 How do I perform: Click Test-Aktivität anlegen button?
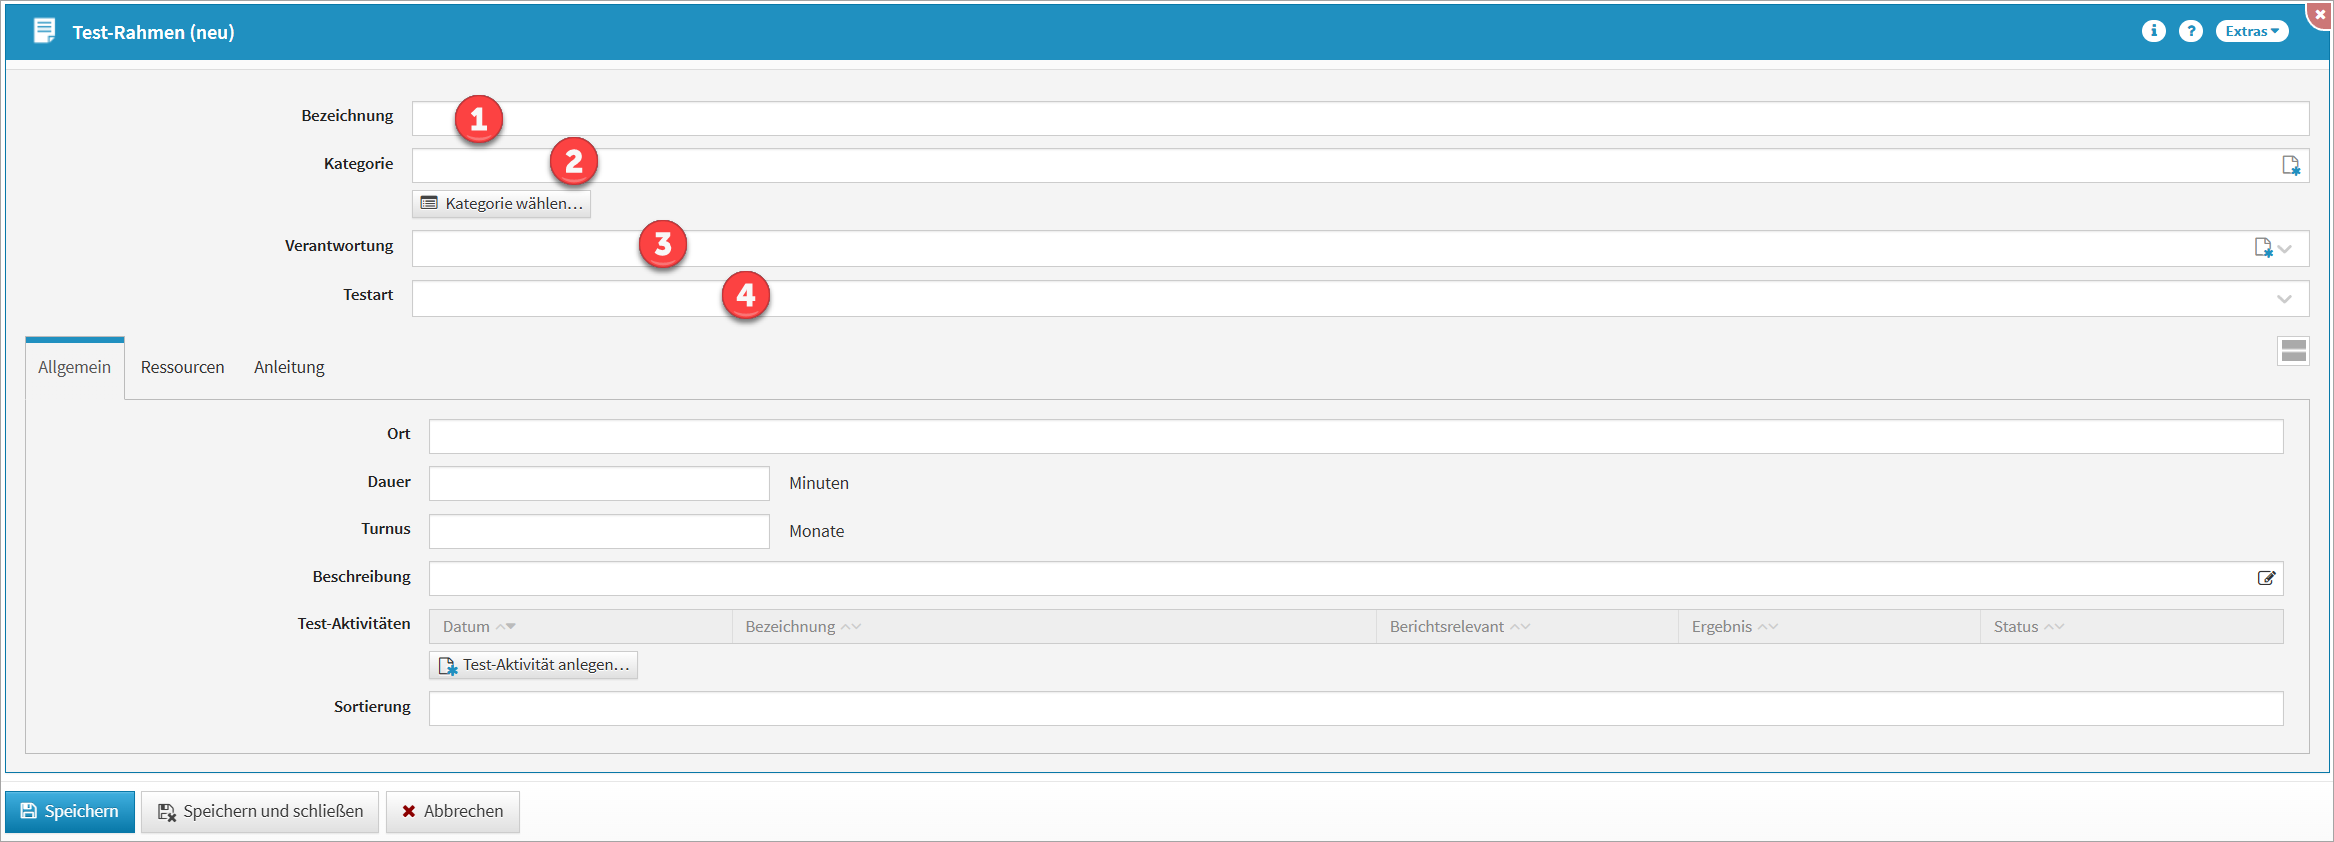click(533, 665)
